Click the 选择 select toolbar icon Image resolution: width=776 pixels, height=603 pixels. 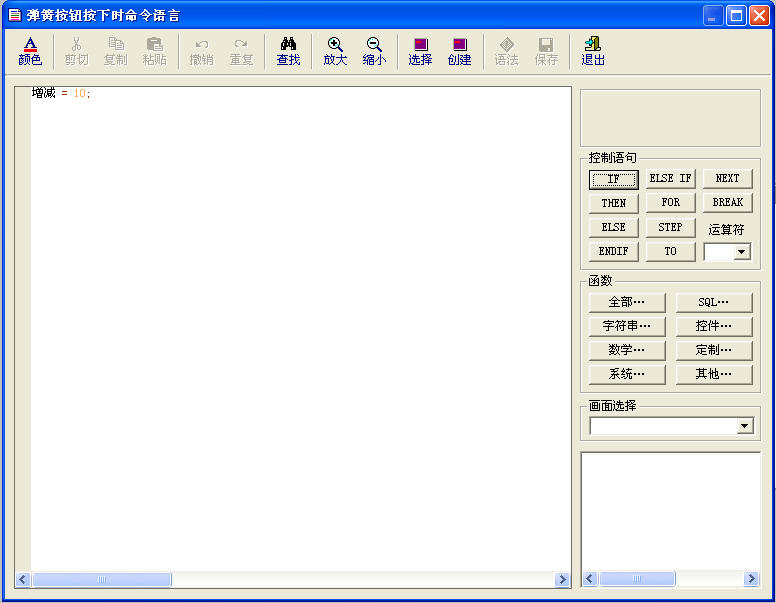[x=420, y=51]
